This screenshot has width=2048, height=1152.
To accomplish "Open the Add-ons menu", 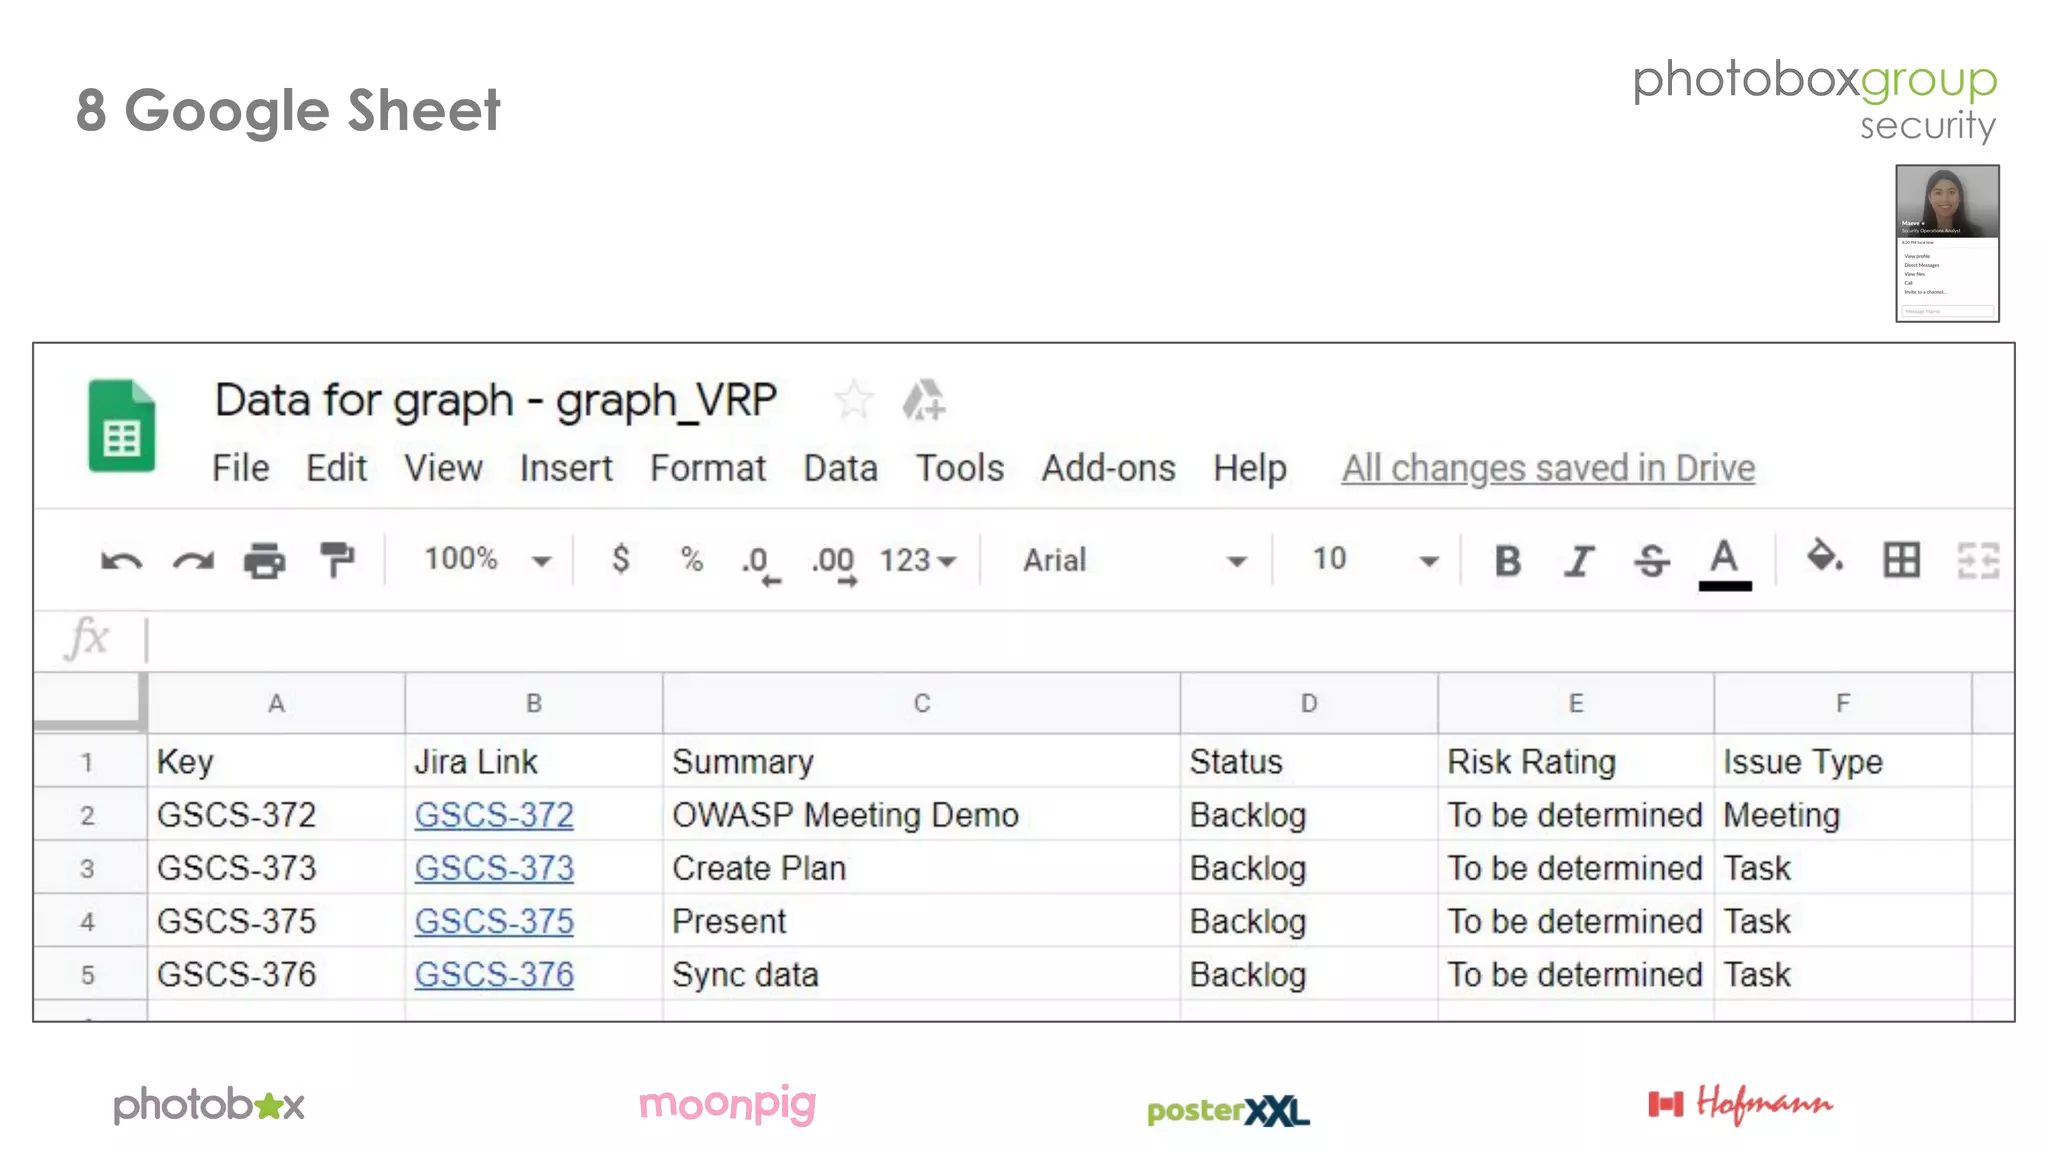I will 1109,468.
